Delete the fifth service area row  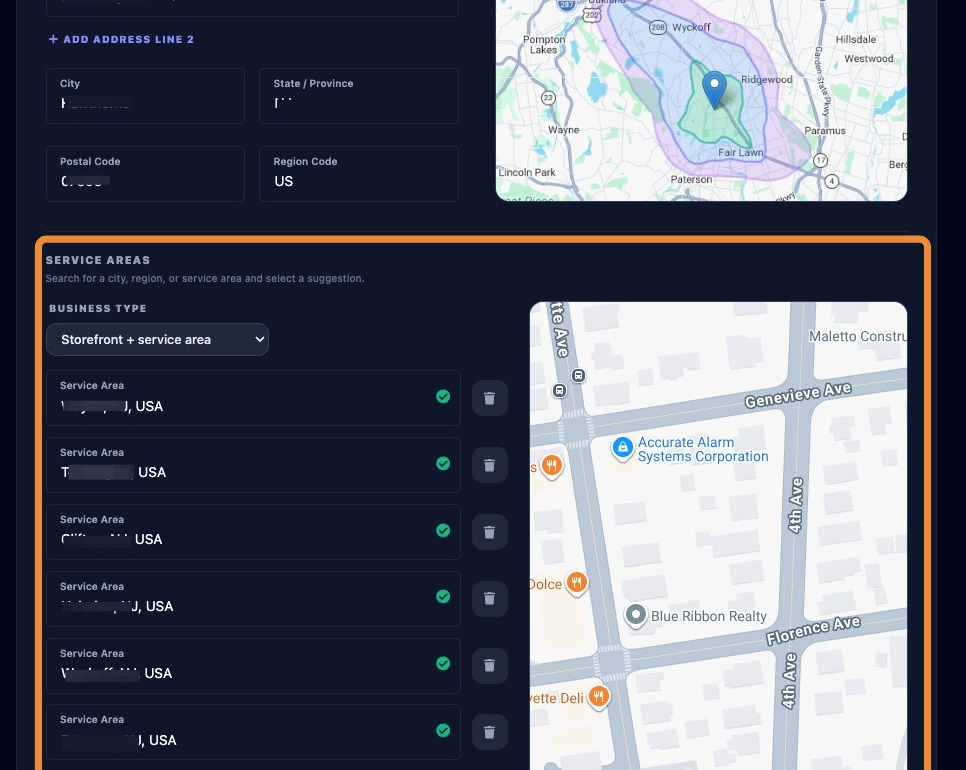(x=490, y=665)
